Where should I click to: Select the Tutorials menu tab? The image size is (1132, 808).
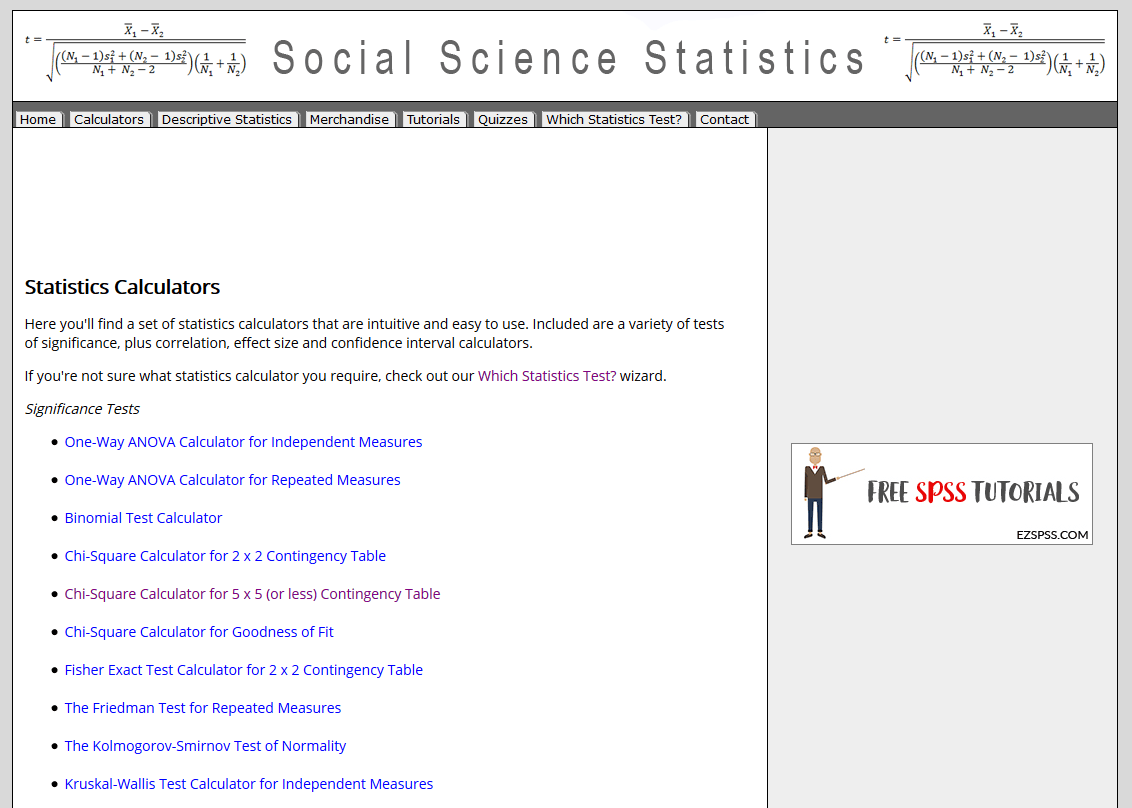pyautogui.click(x=433, y=120)
